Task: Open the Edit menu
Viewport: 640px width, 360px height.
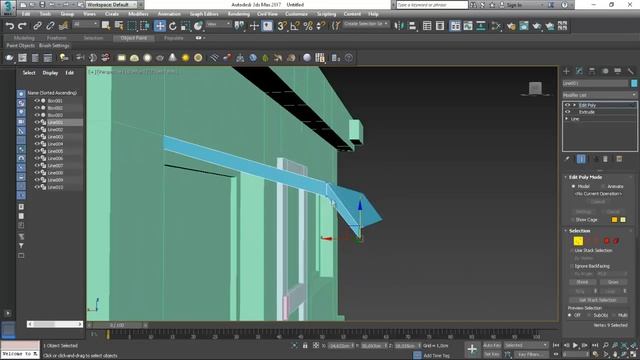Action: [26, 14]
